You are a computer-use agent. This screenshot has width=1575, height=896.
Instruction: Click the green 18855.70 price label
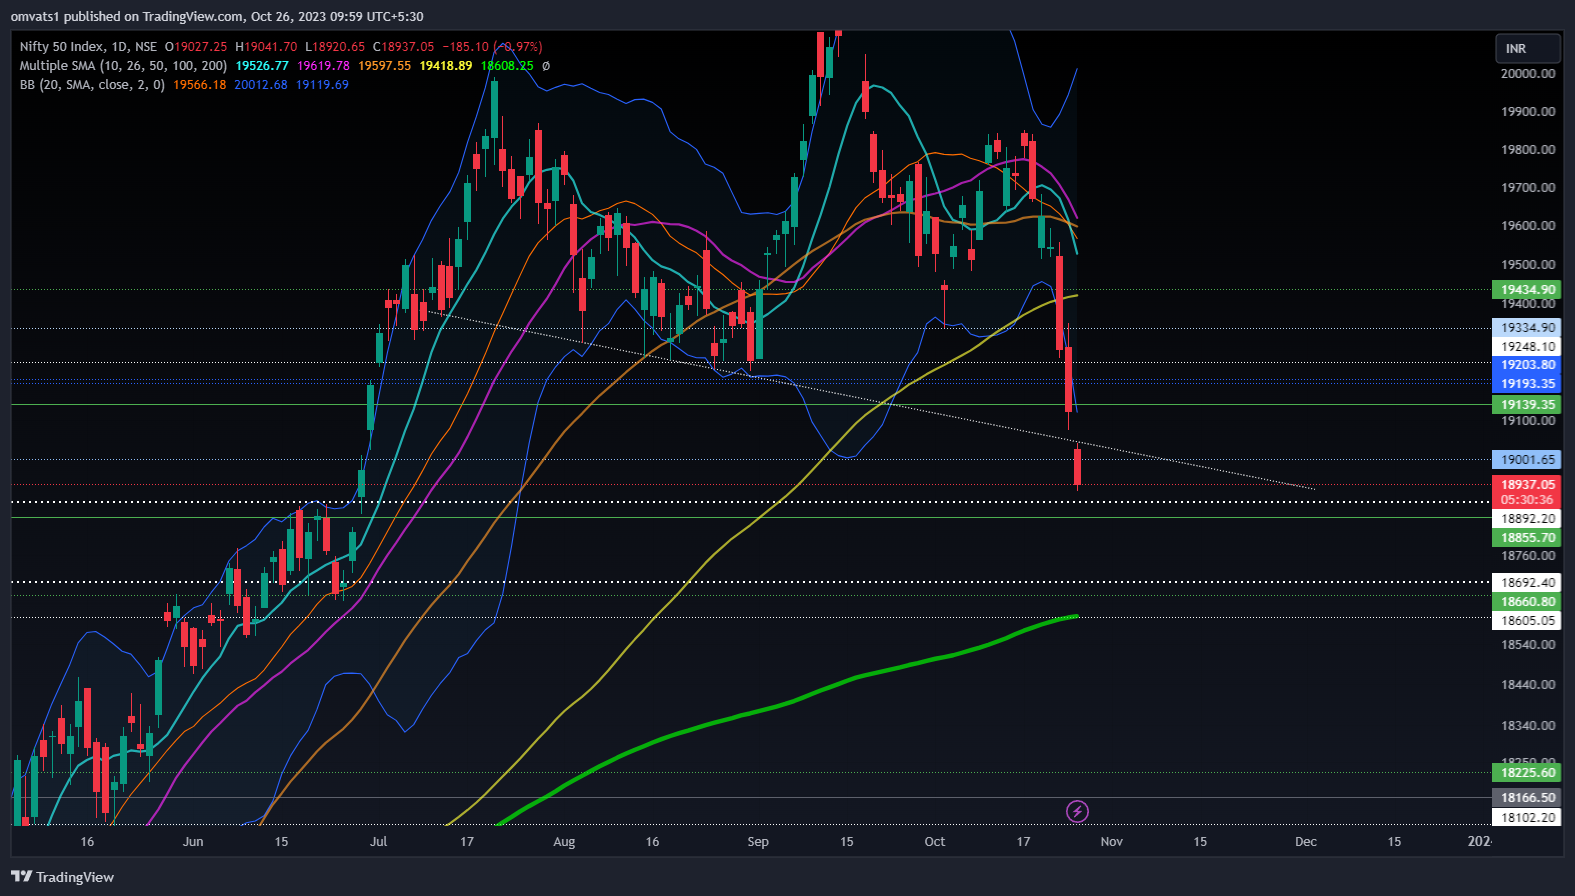click(x=1527, y=538)
